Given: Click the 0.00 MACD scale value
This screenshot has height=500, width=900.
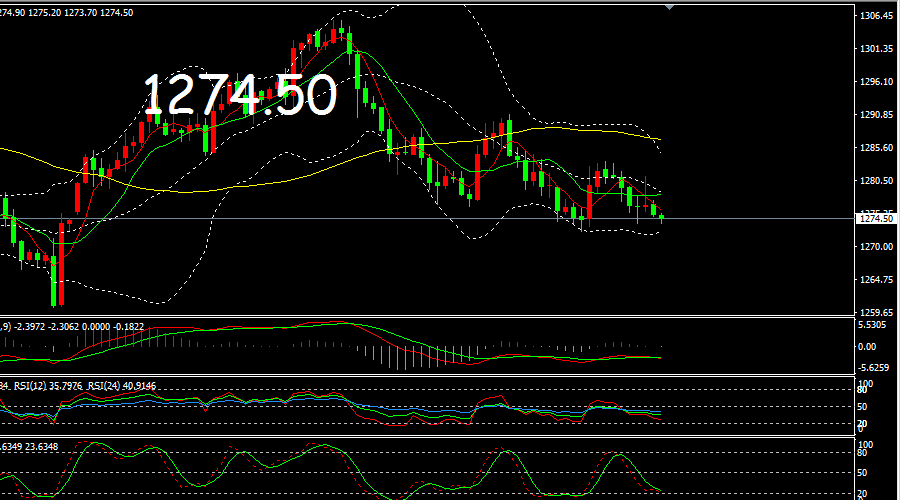Looking at the screenshot, I should click(x=867, y=347).
